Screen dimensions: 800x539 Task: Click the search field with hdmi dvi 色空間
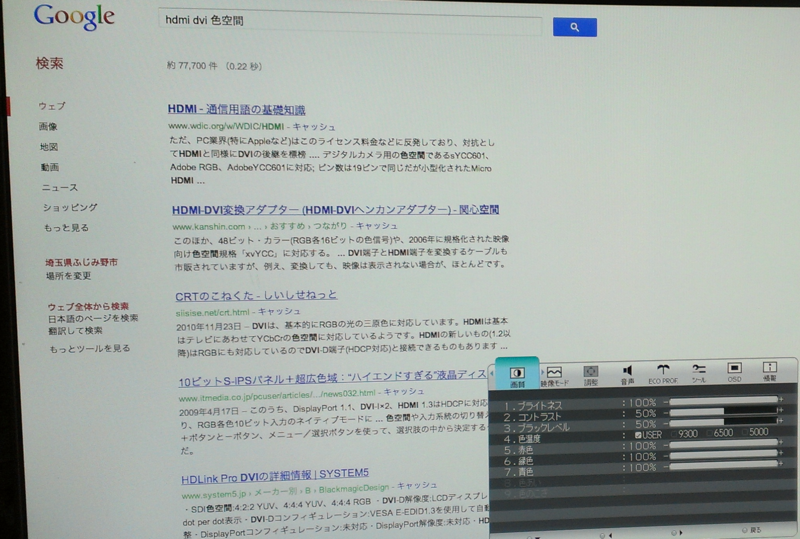[349, 21]
